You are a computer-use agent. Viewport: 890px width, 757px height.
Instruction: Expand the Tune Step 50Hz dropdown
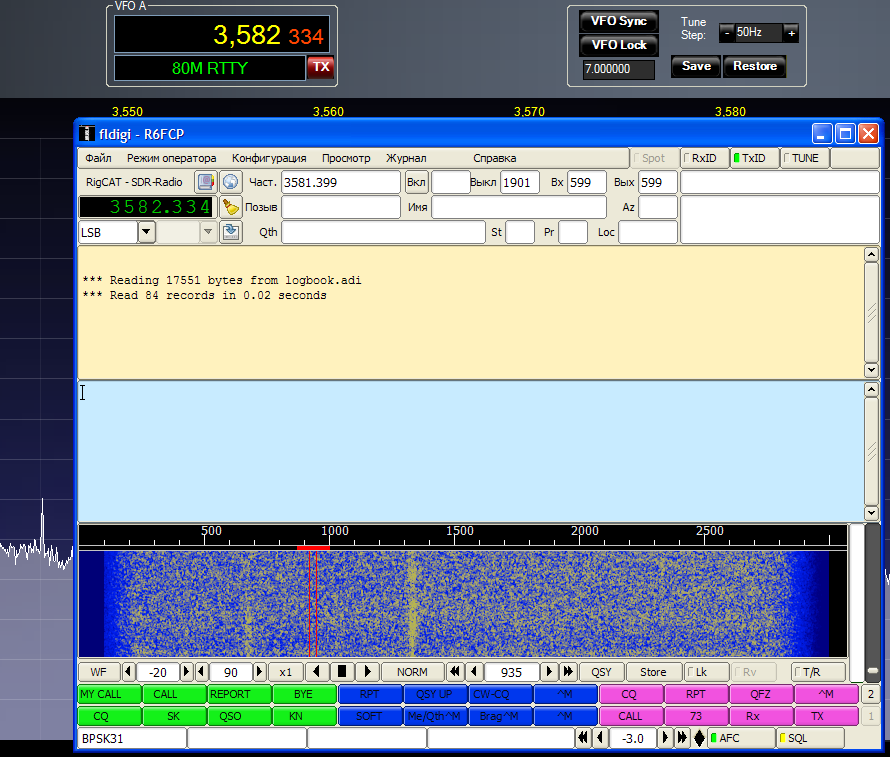pos(757,33)
